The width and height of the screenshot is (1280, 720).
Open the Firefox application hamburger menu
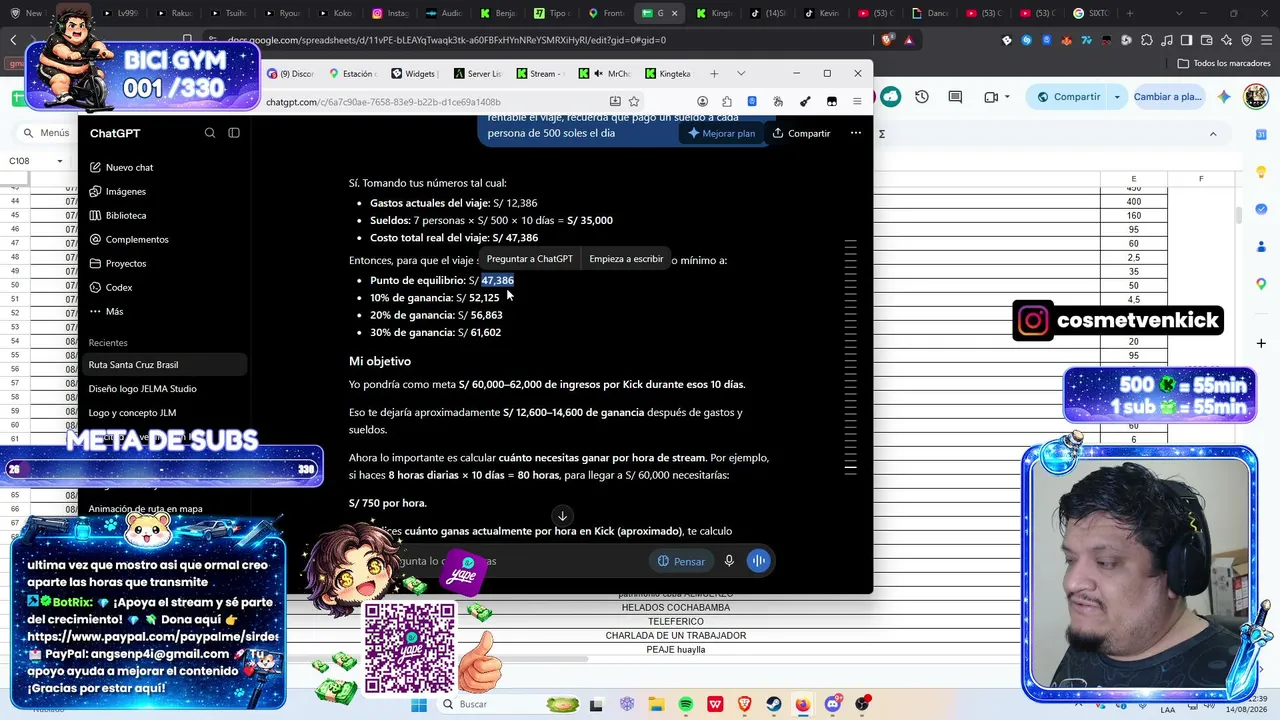coord(857,101)
